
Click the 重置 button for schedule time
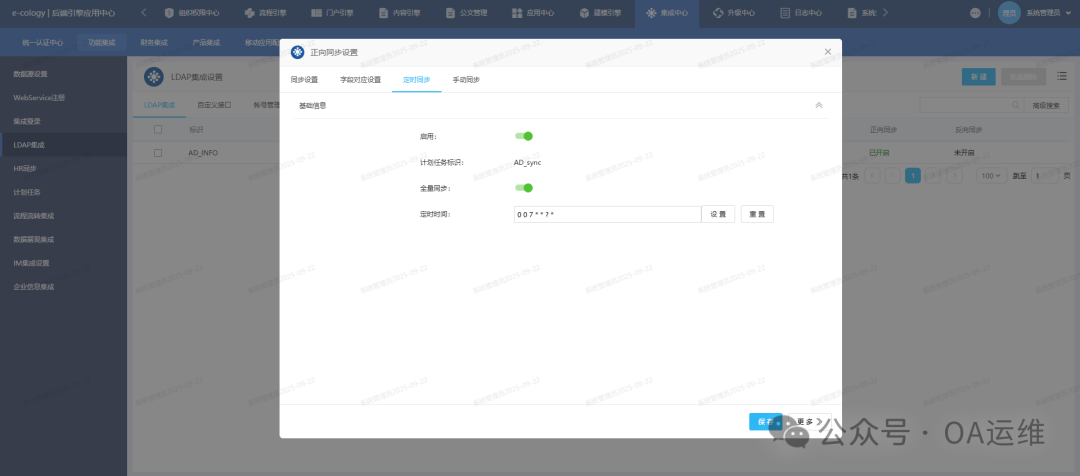(757, 214)
